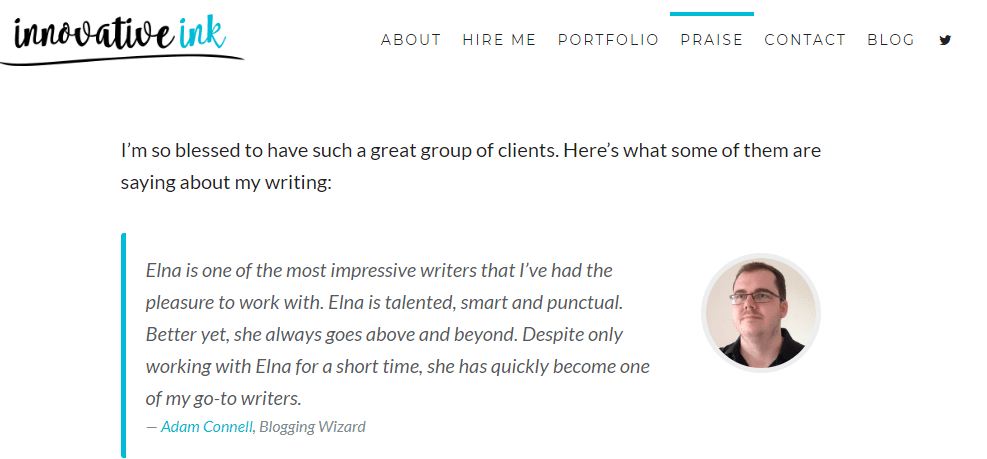This screenshot has height=459, width=987.
Task: Go to the About page
Action: [411, 40]
